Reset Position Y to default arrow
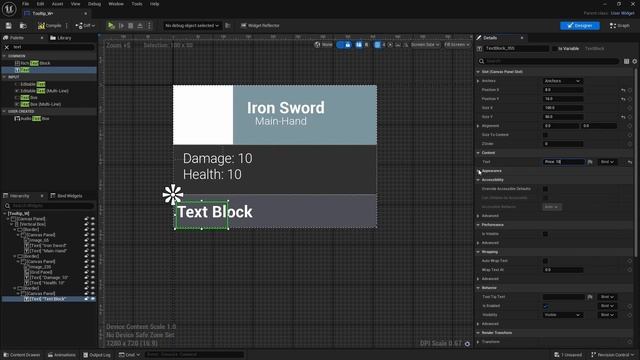Viewport: 640px width, 360px height. tap(623, 99)
